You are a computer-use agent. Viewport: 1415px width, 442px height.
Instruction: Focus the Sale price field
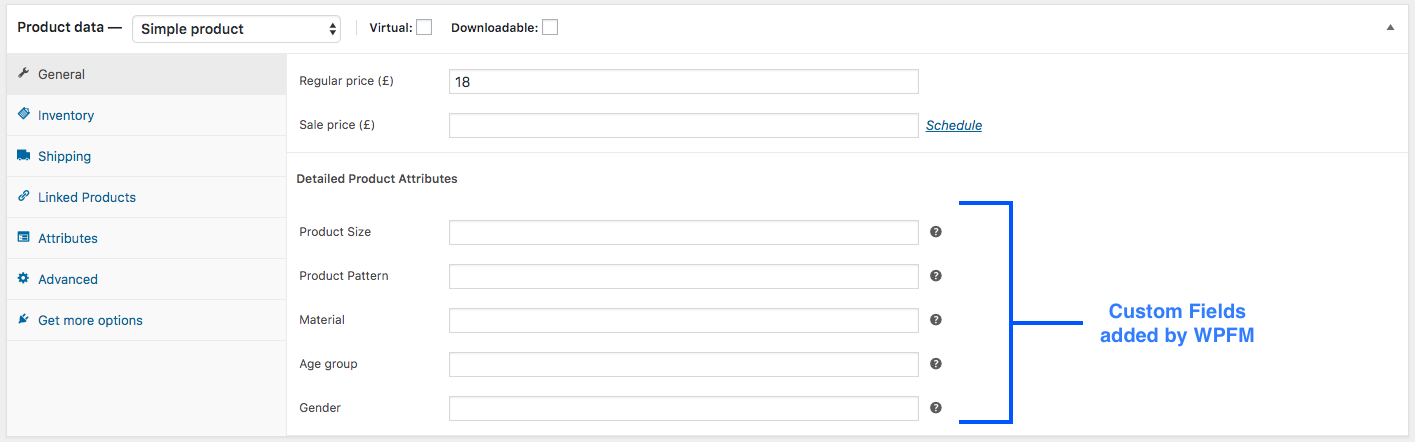[x=684, y=125]
